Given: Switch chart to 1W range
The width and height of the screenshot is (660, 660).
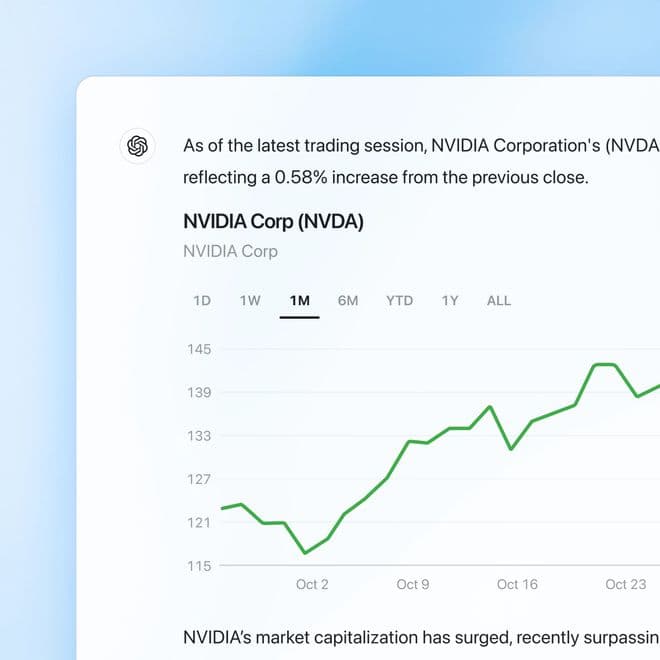Looking at the screenshot, I should tap(250, 300).
